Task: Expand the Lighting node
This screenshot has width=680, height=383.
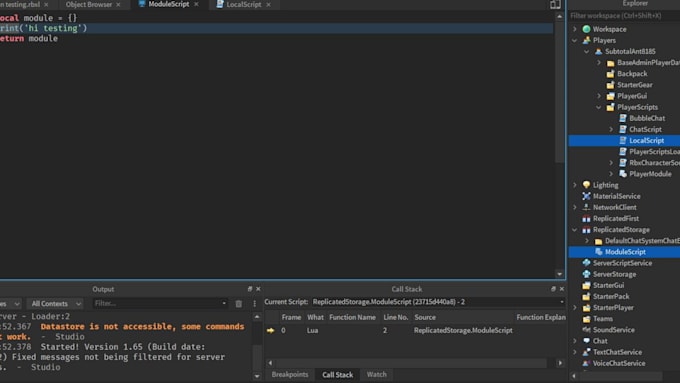Action: point(575,185)
